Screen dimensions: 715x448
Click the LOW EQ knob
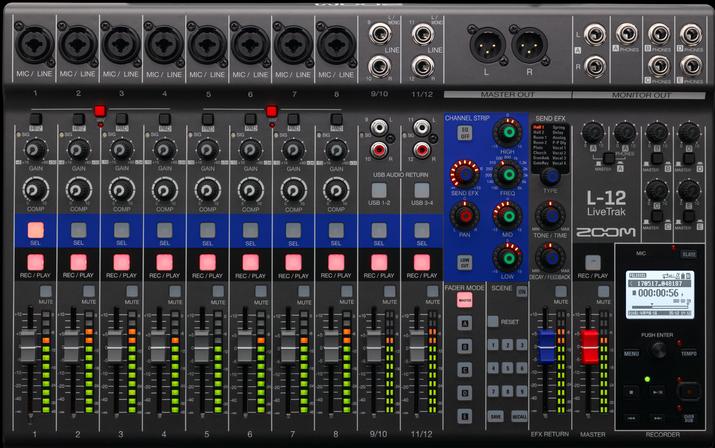pos(508,258)
